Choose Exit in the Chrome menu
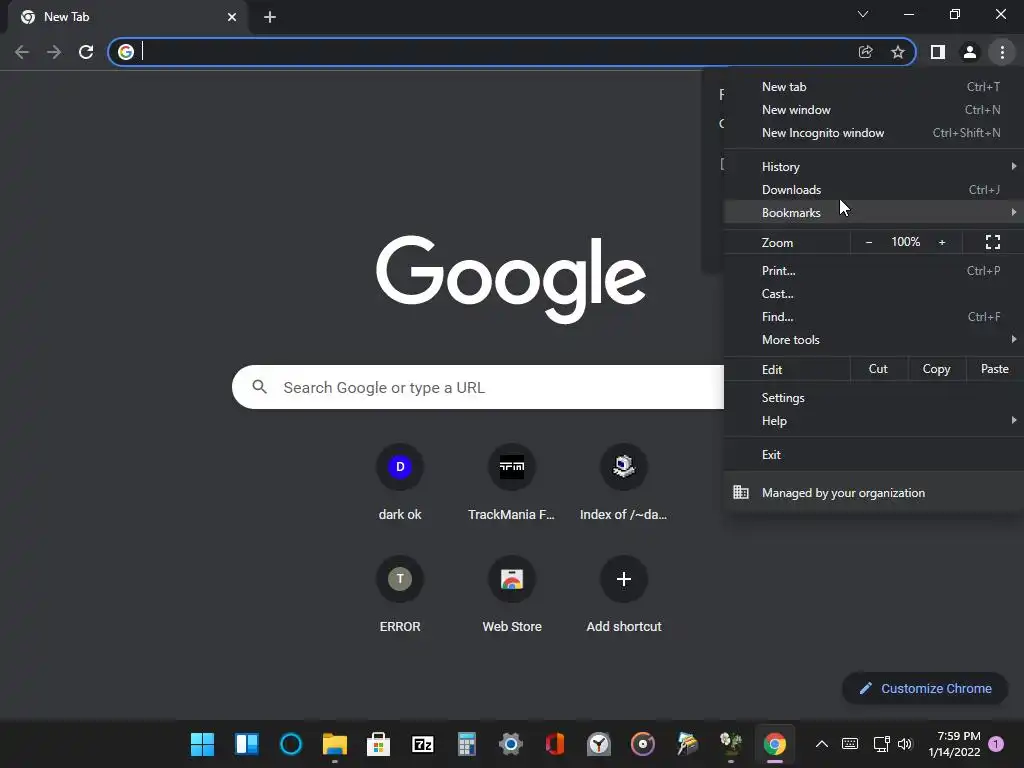This screenshot has height=768, width=1024. pyautogui.click(x=874, y=455)
